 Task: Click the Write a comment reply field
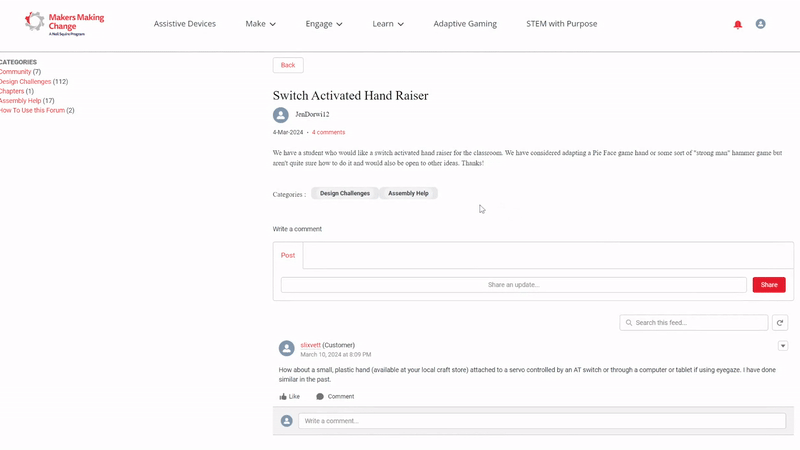click(542, 421)
